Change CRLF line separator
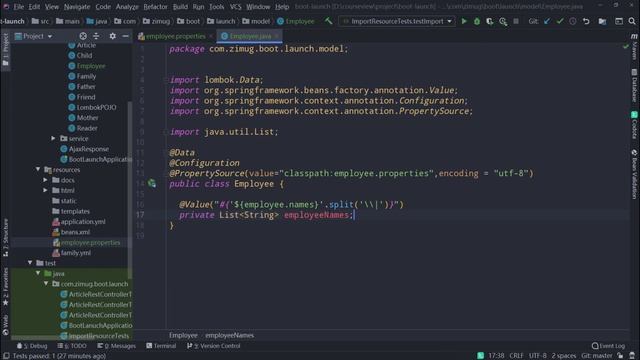Image resolution: width=640 pixels, height=360 pixels. pyautogui.click(x=516, y=356)
